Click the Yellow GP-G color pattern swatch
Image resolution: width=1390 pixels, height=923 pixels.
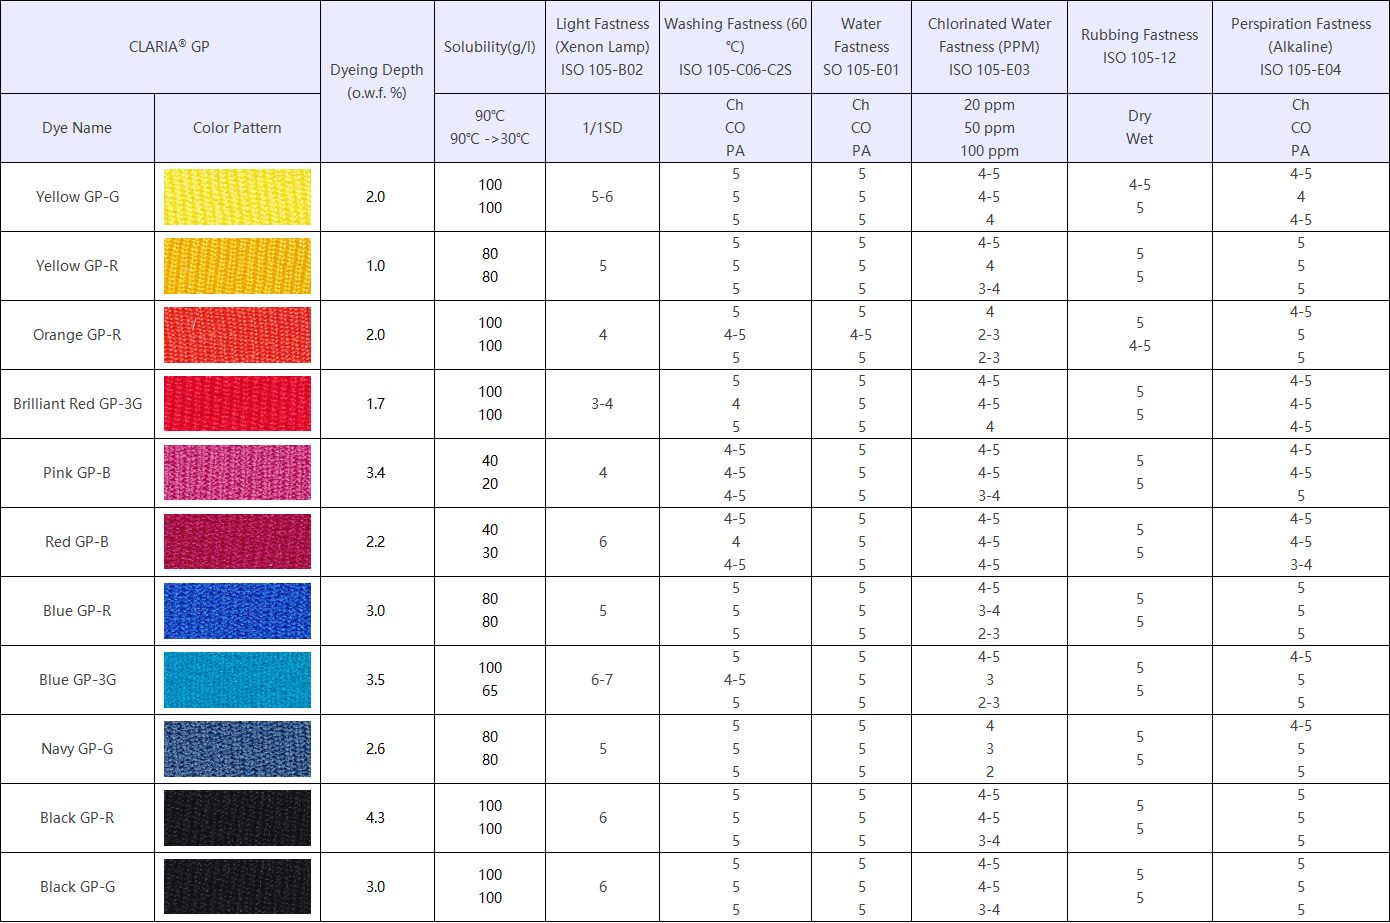coord(237,197)
